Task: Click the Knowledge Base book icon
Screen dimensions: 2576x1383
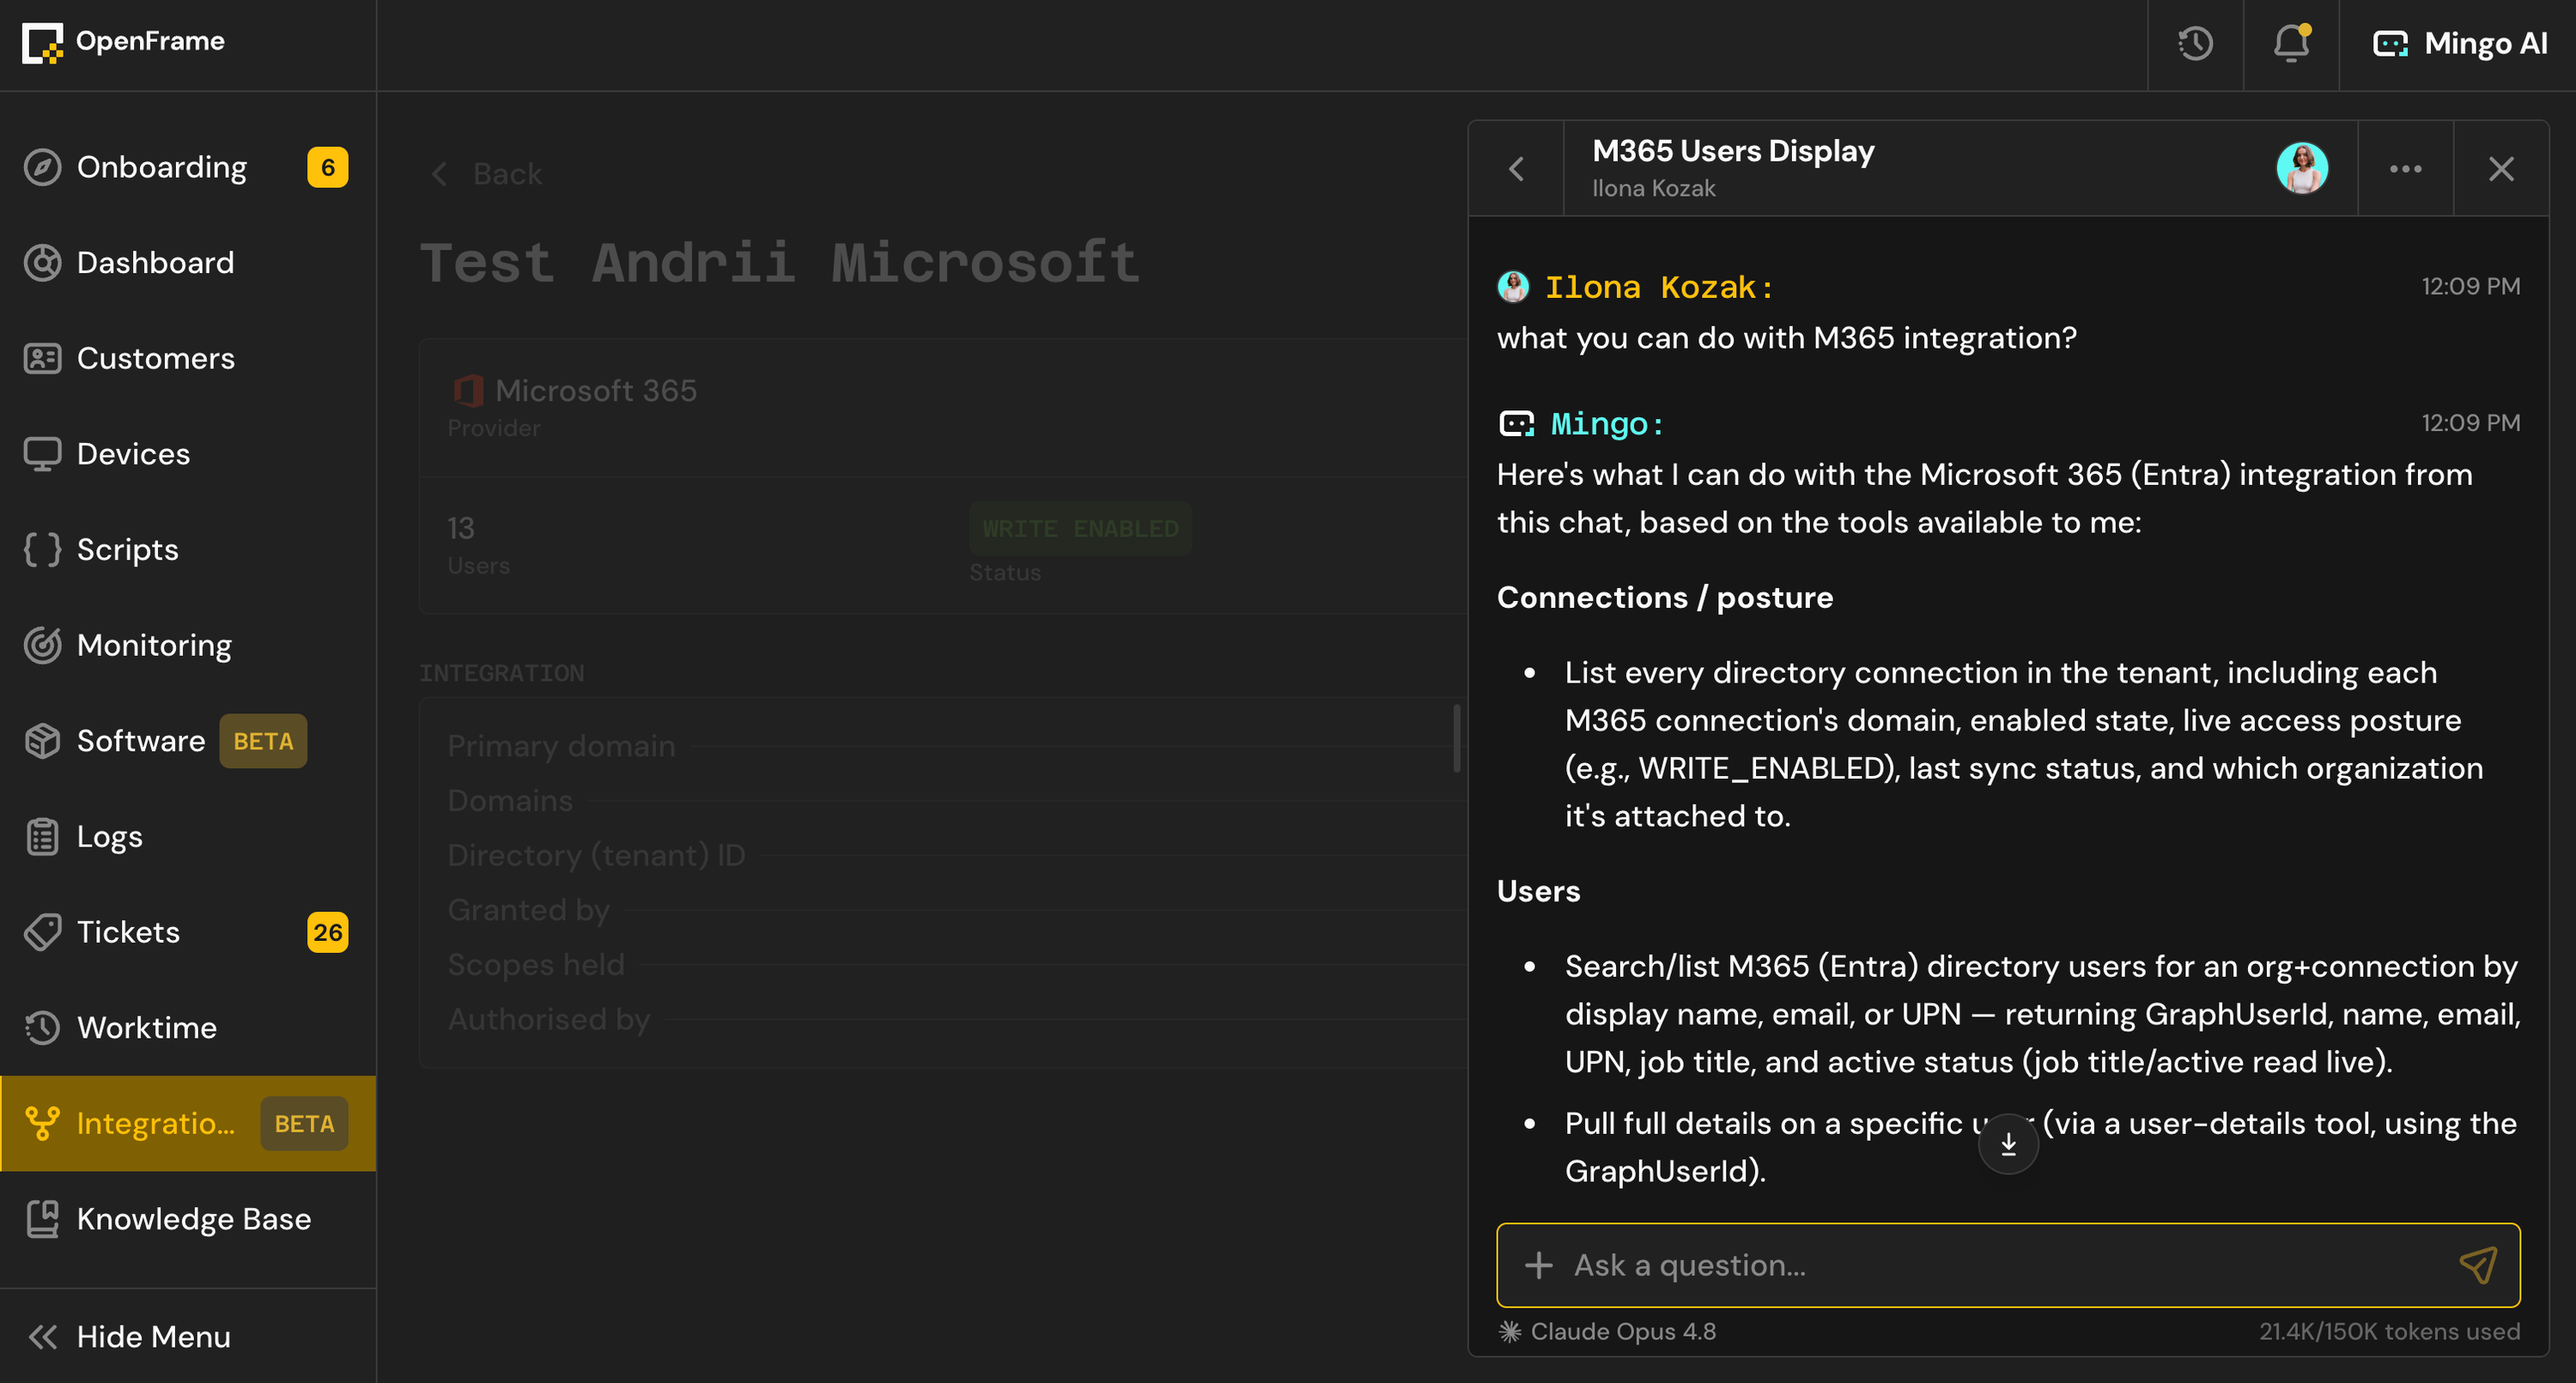Action: click(42, 1219)
